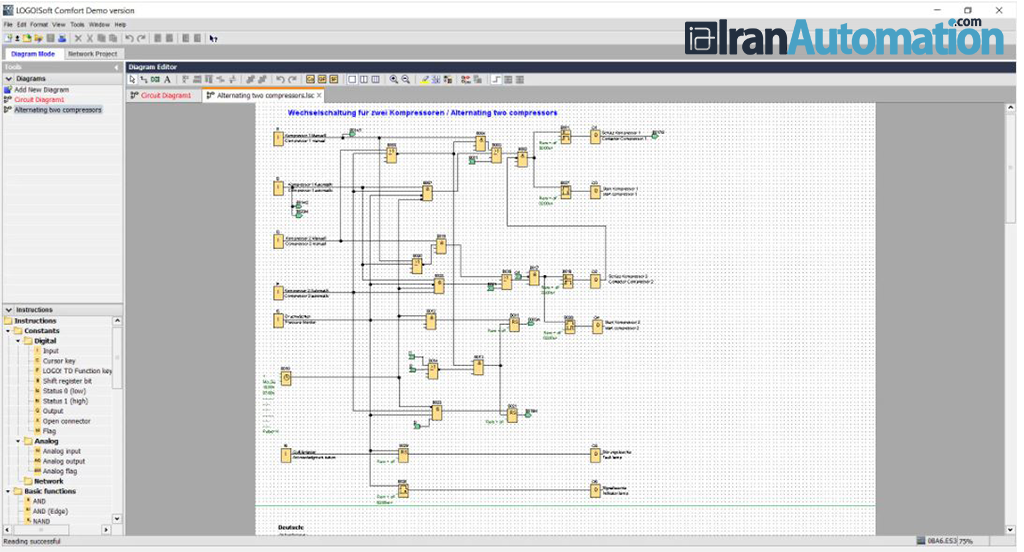This screenshot has height=552, width=1024.
Task: Select the function block insert tool icon
Action: (155, 80)
